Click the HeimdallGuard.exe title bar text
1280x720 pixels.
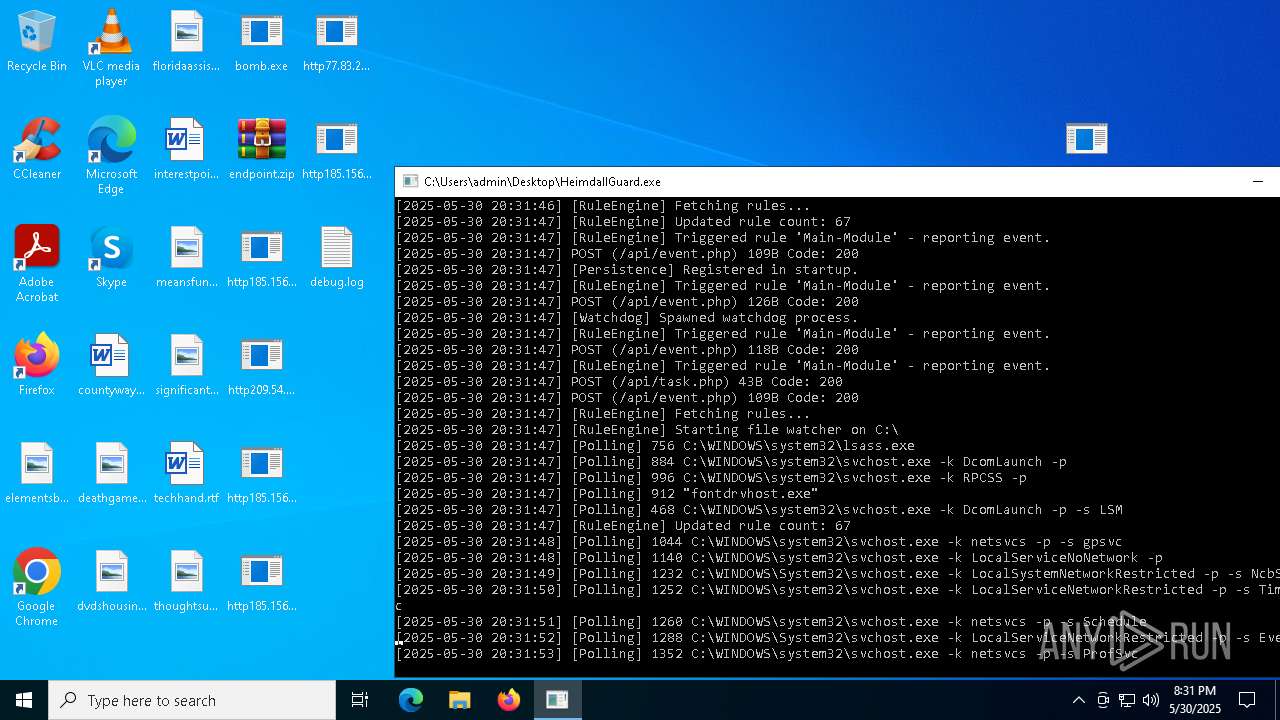(542, 182)
